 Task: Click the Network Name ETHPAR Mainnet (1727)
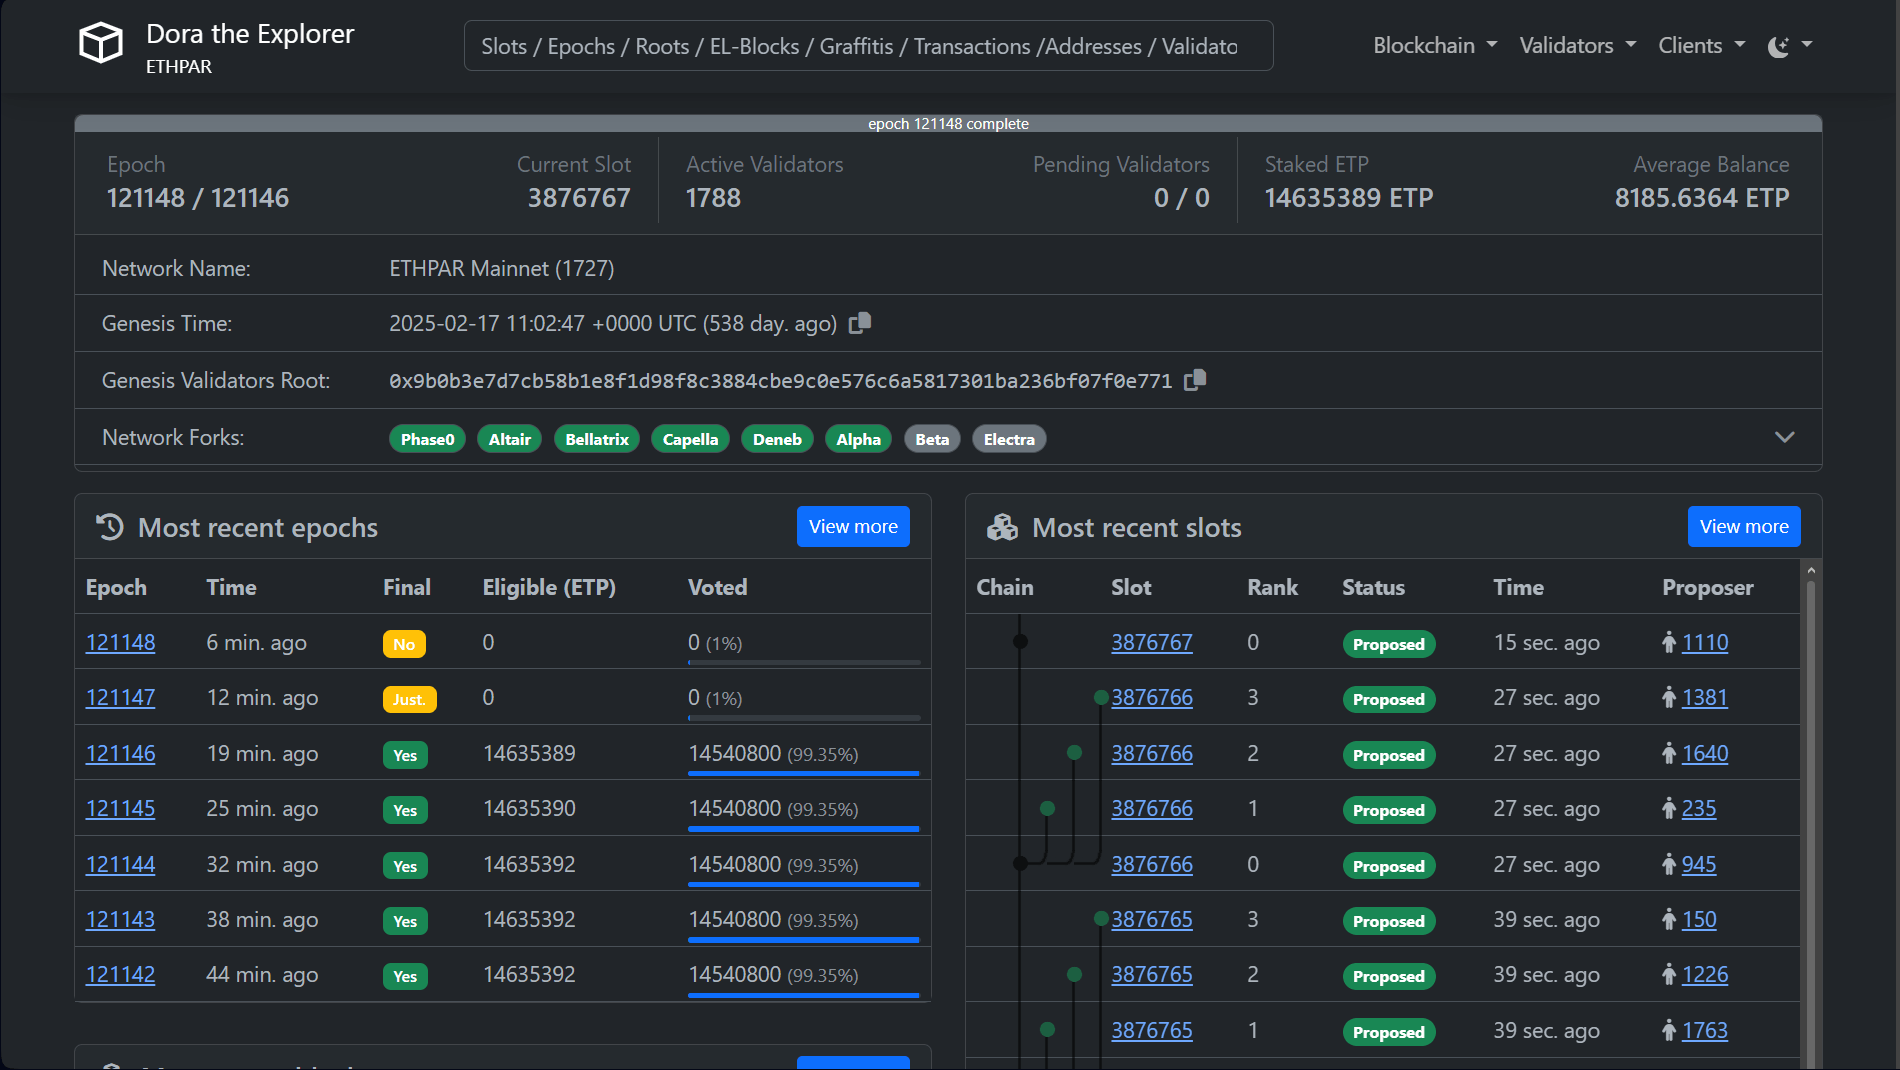tap(502, 268)
